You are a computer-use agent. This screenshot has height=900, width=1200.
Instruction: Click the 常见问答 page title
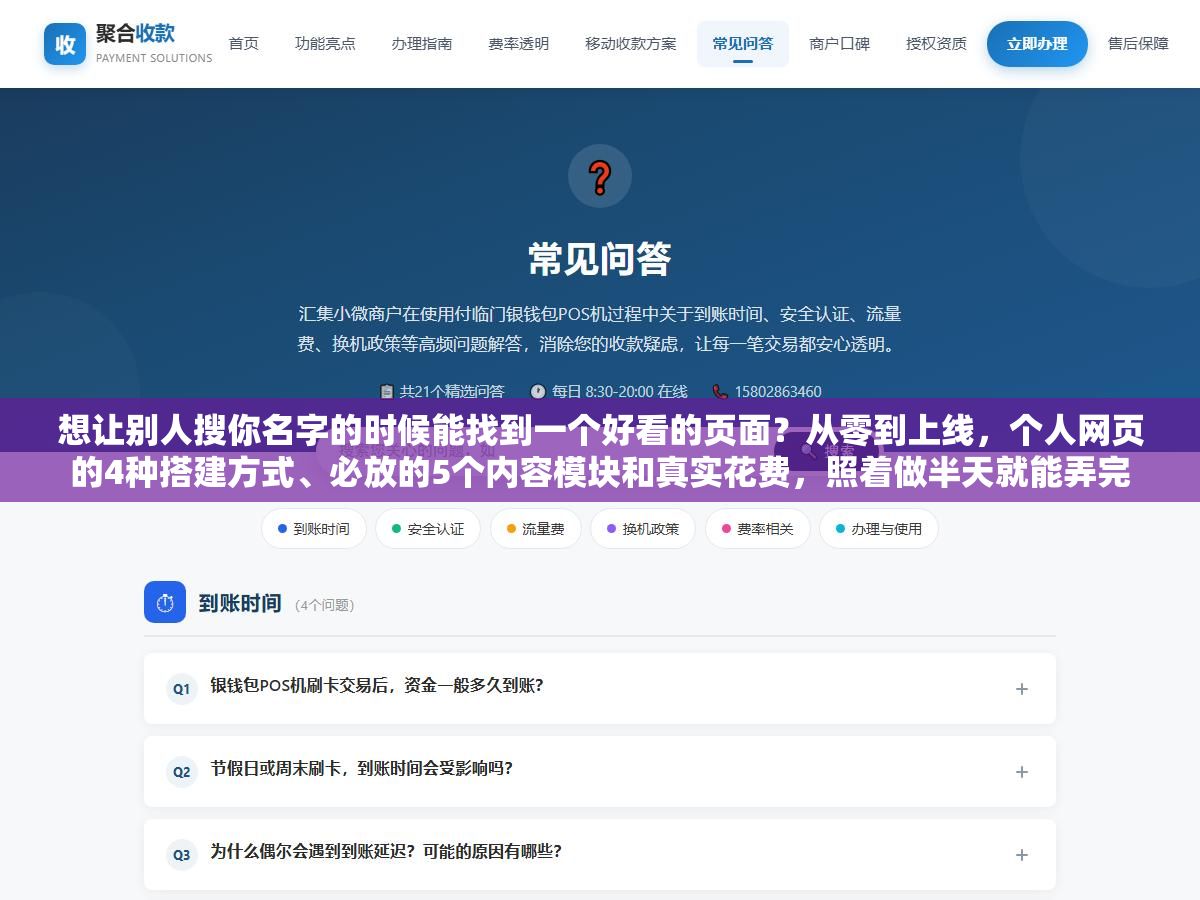point(600,259)
